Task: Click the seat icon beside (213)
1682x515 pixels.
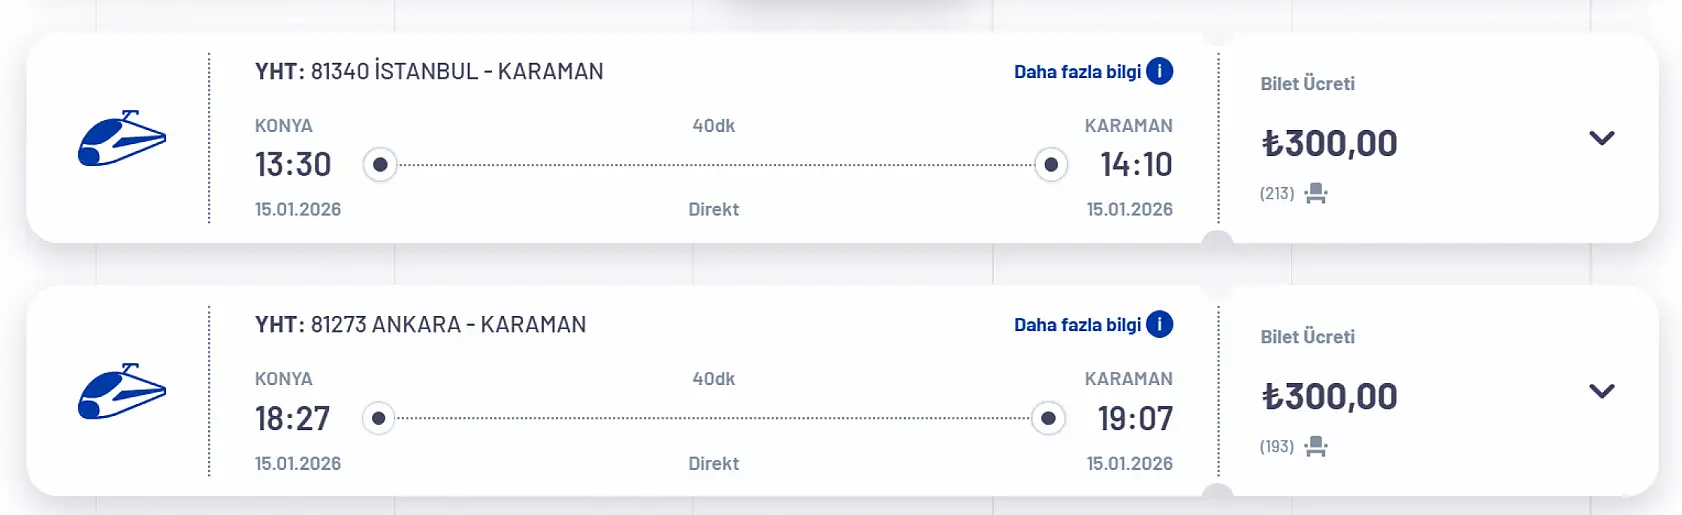Action: pos(1316,193)
